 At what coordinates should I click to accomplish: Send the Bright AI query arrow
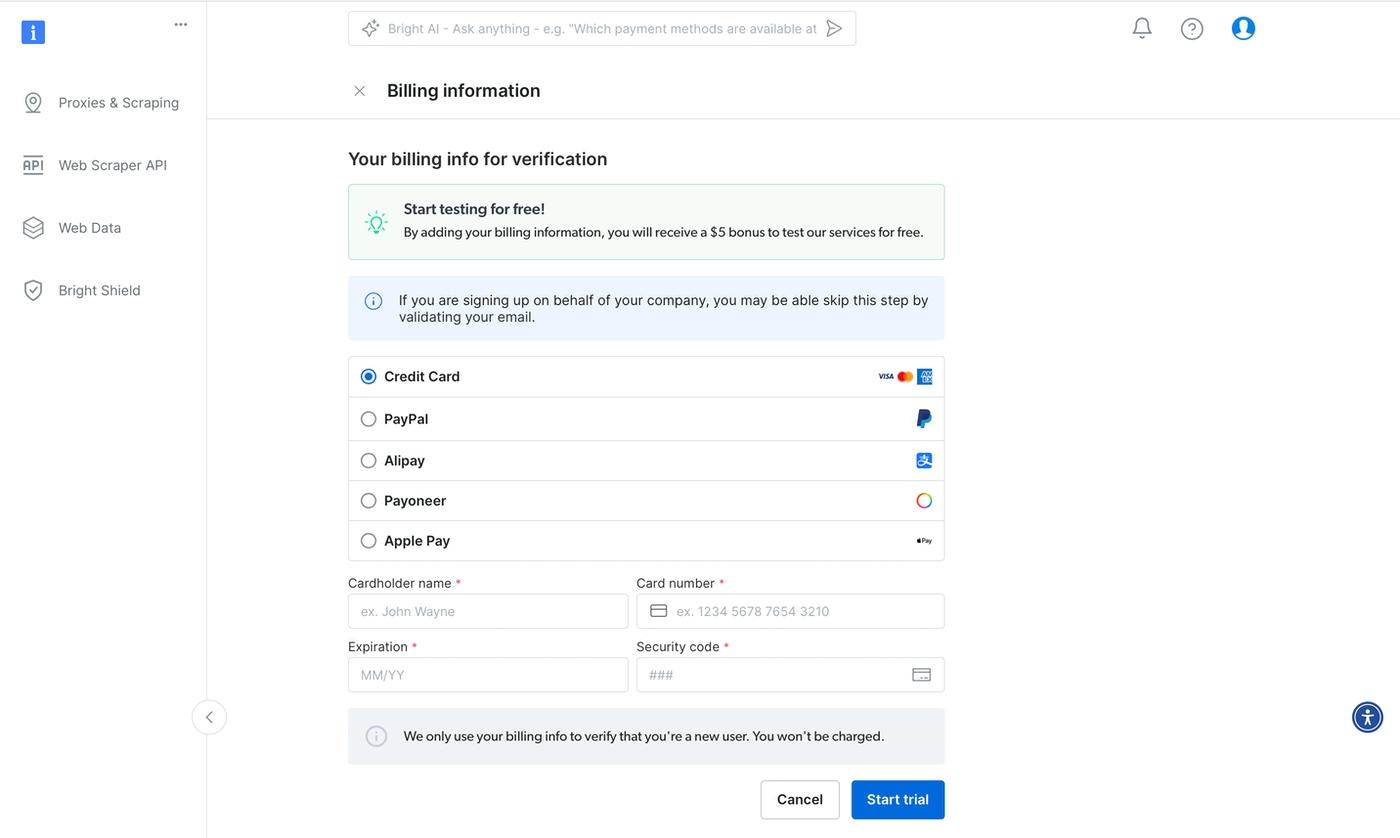coord(834,28)
